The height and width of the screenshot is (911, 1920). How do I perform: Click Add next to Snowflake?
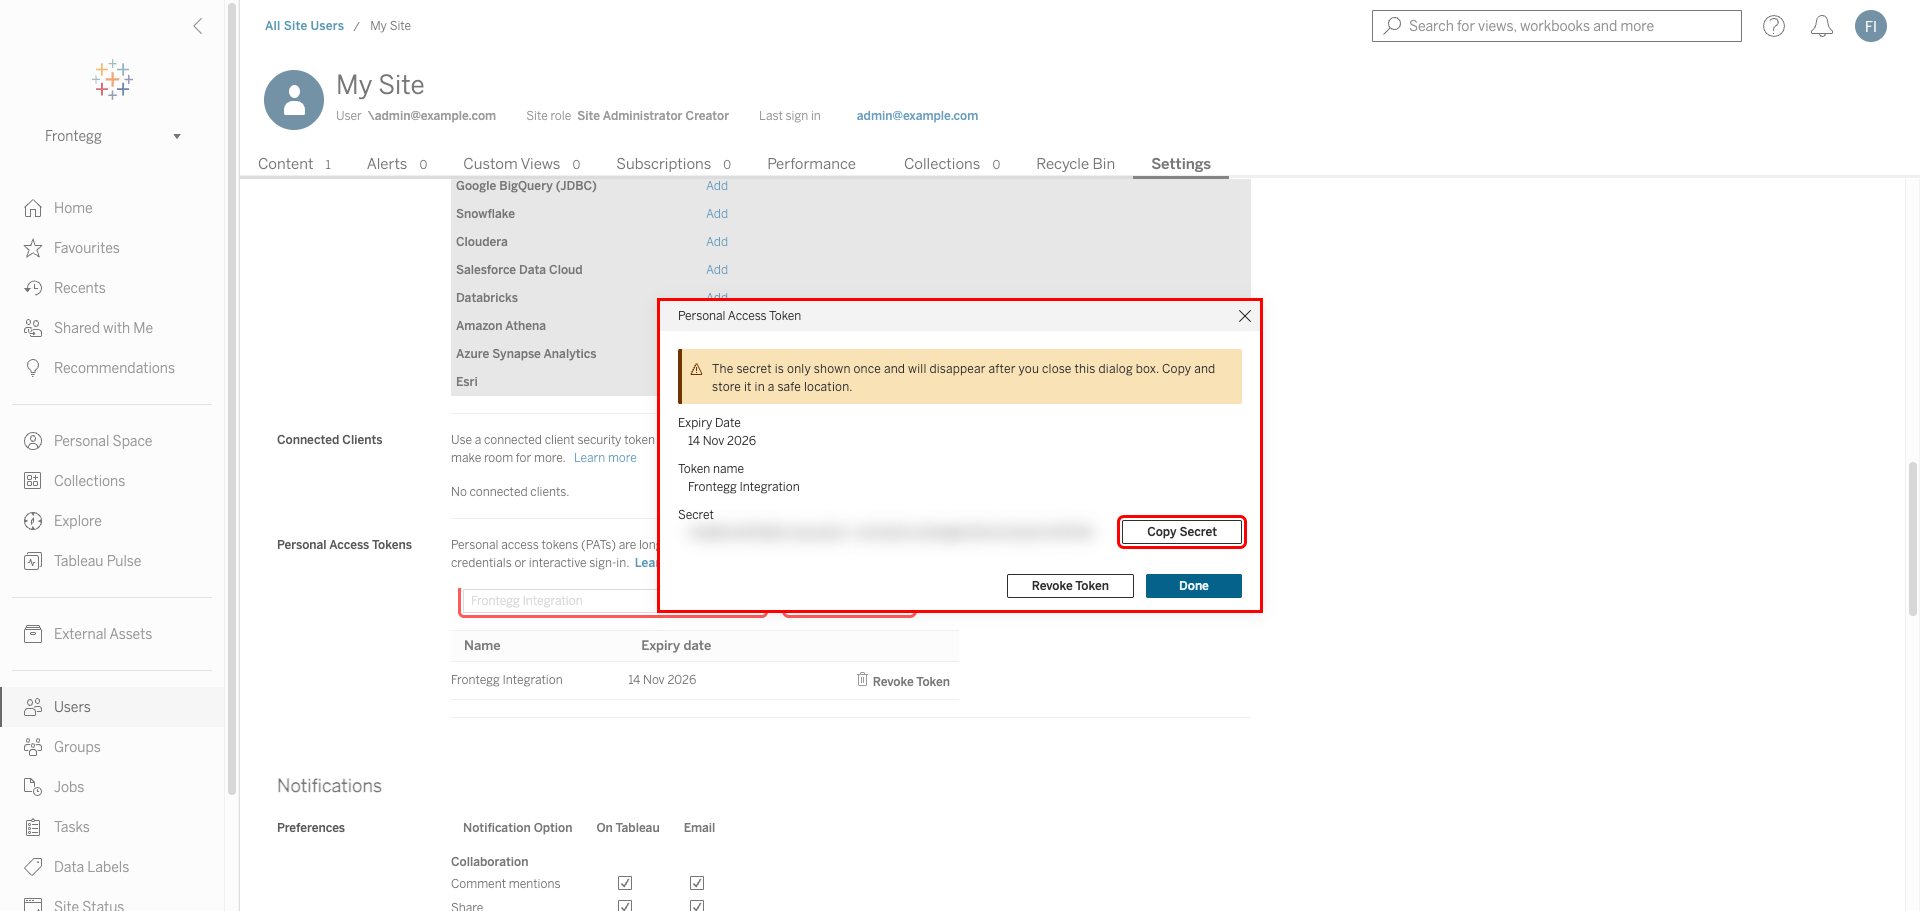click(717, 214)
